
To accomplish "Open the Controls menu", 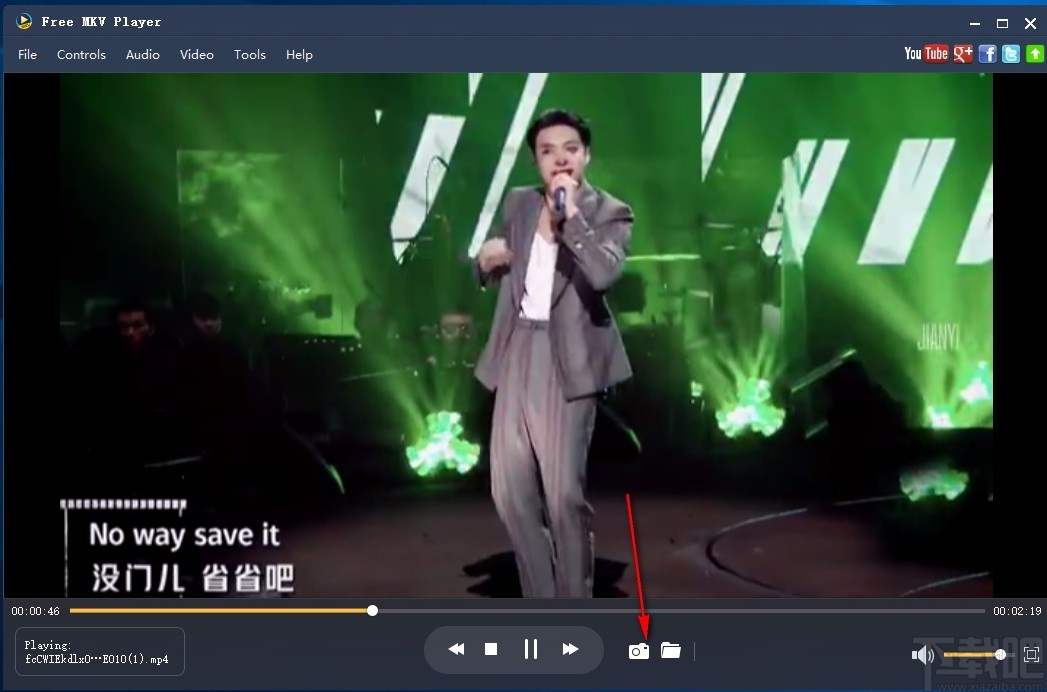I will [x=81, y=55].
